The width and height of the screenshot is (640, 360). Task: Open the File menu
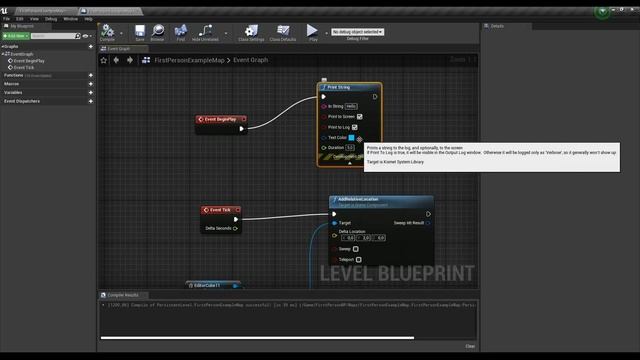click(7, 19)
